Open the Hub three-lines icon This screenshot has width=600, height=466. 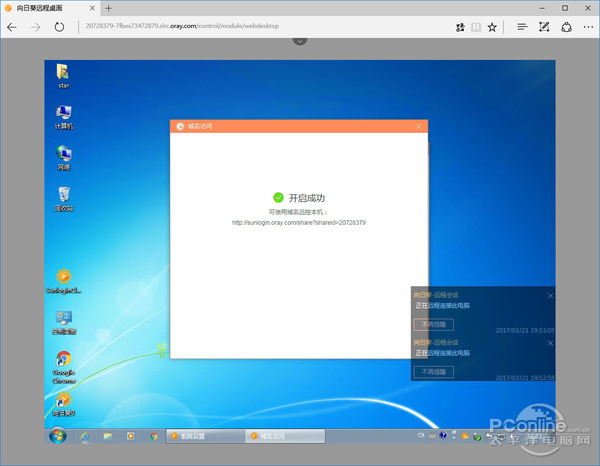coord(522,27)
